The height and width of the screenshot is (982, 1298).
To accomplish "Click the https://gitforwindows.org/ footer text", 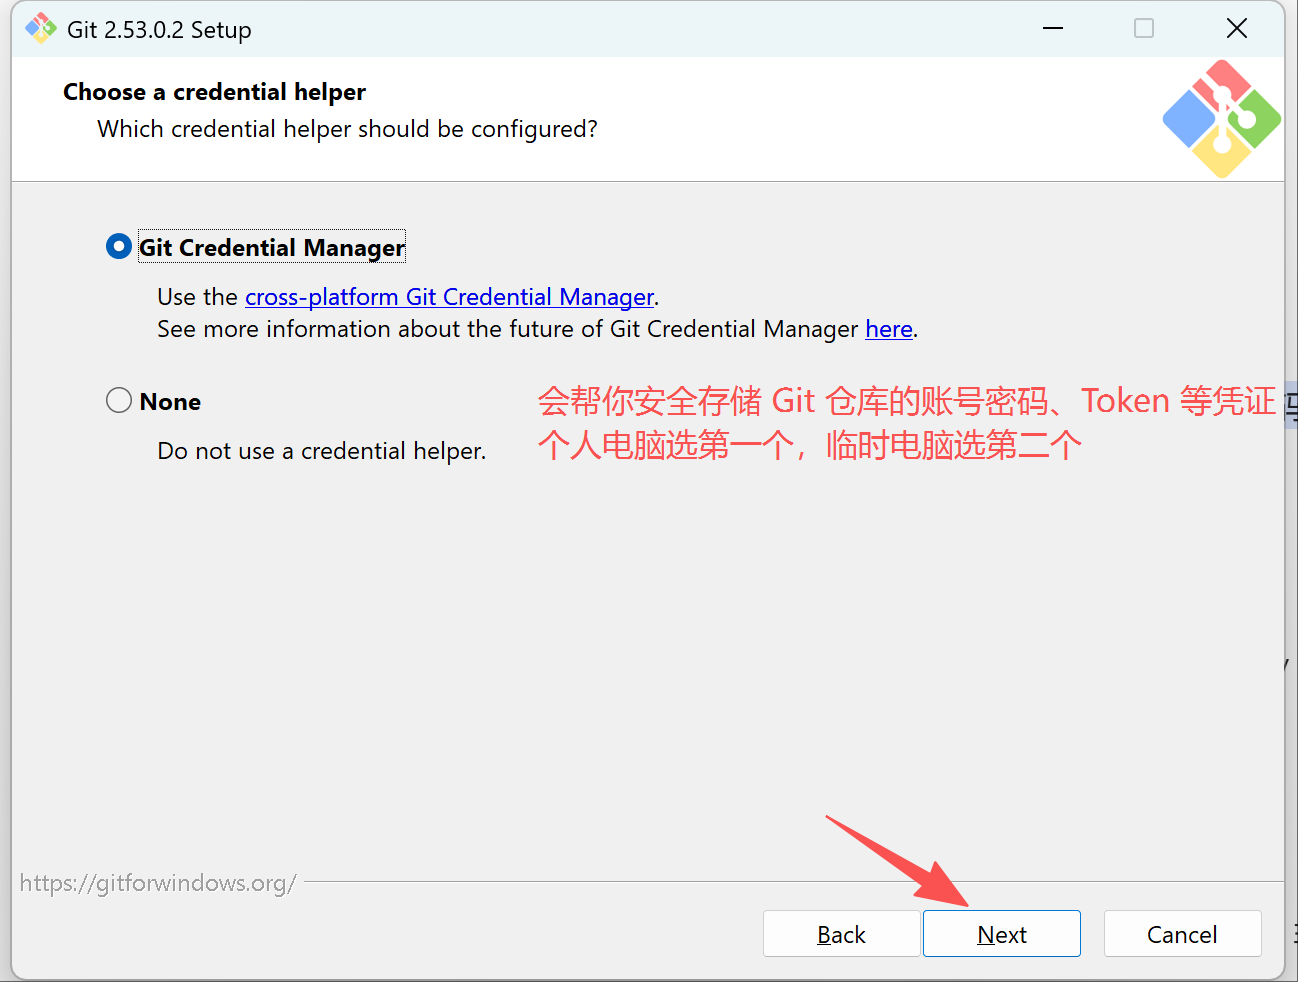I will point(158,883).
